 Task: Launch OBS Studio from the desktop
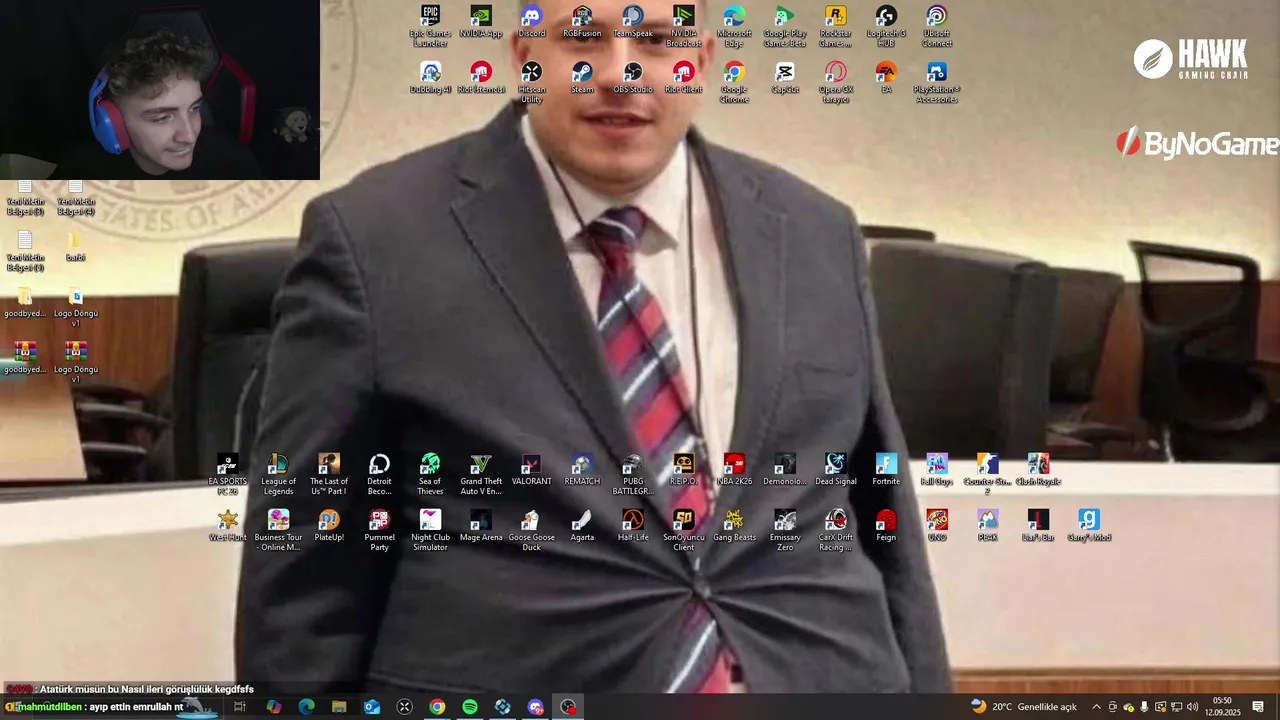click(x=633, y=78)
